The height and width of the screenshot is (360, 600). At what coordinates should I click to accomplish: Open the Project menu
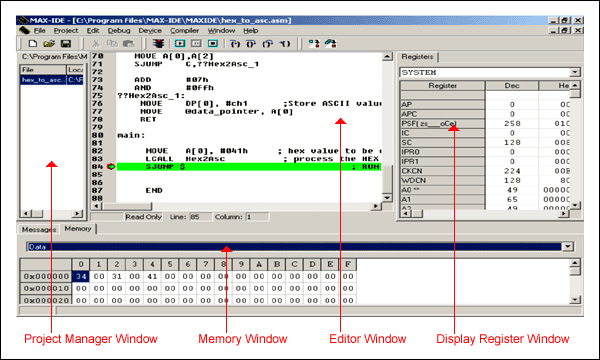click(66, 31)
